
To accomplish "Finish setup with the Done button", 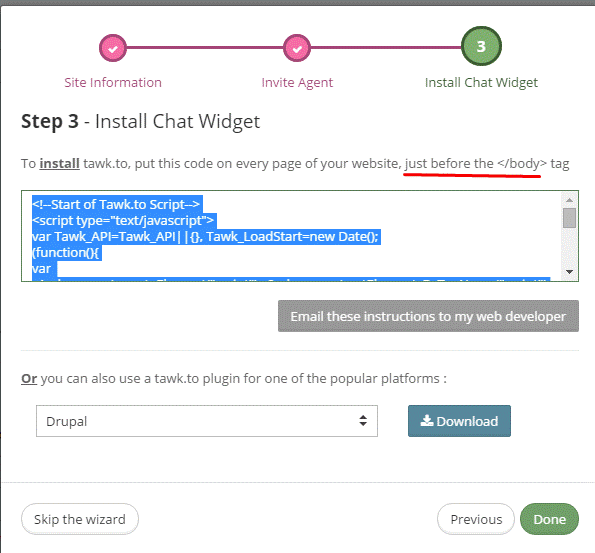I will (549, 519).
